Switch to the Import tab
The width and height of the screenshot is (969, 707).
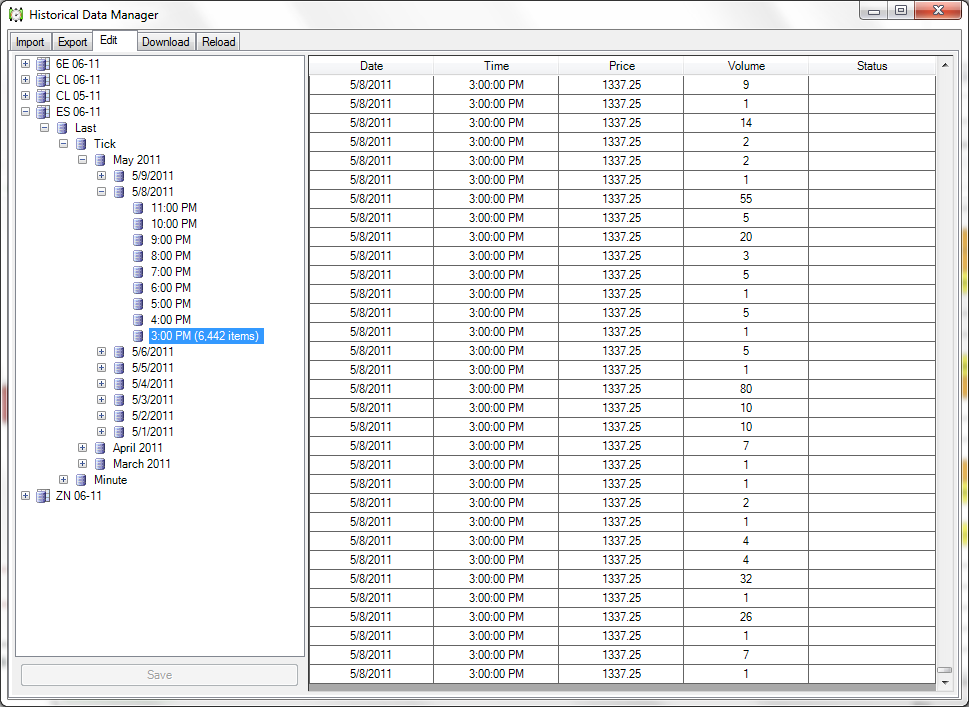[x=30, y=42]
